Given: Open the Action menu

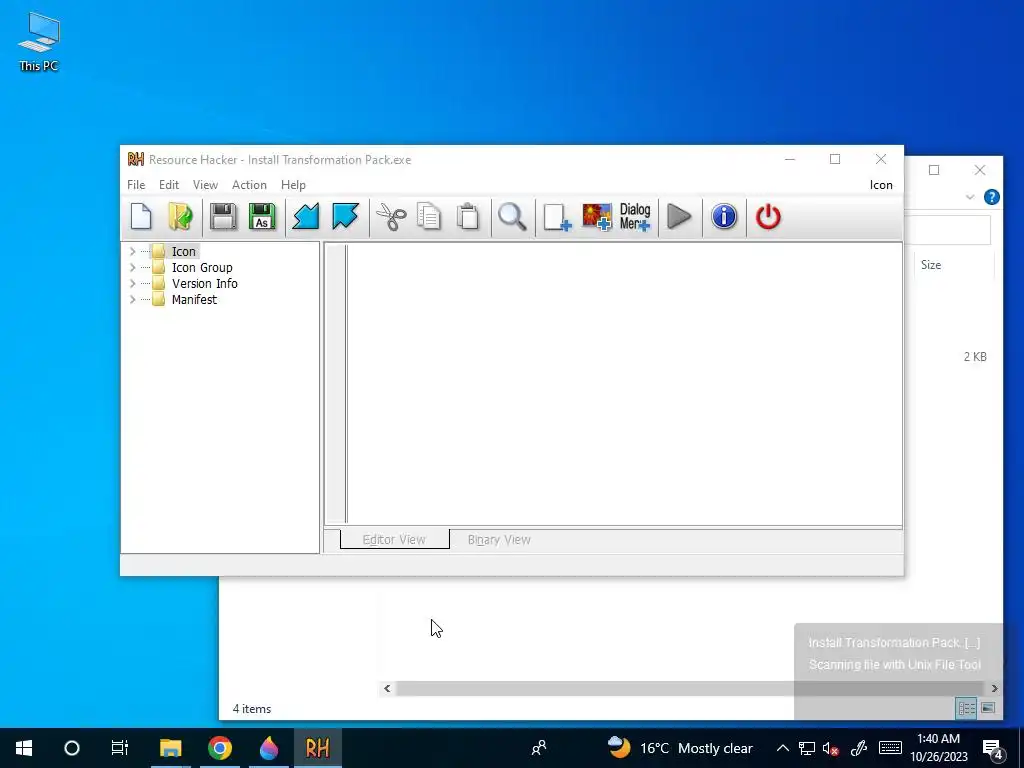Looking at the screenshot, I should (x=249, y=185).
